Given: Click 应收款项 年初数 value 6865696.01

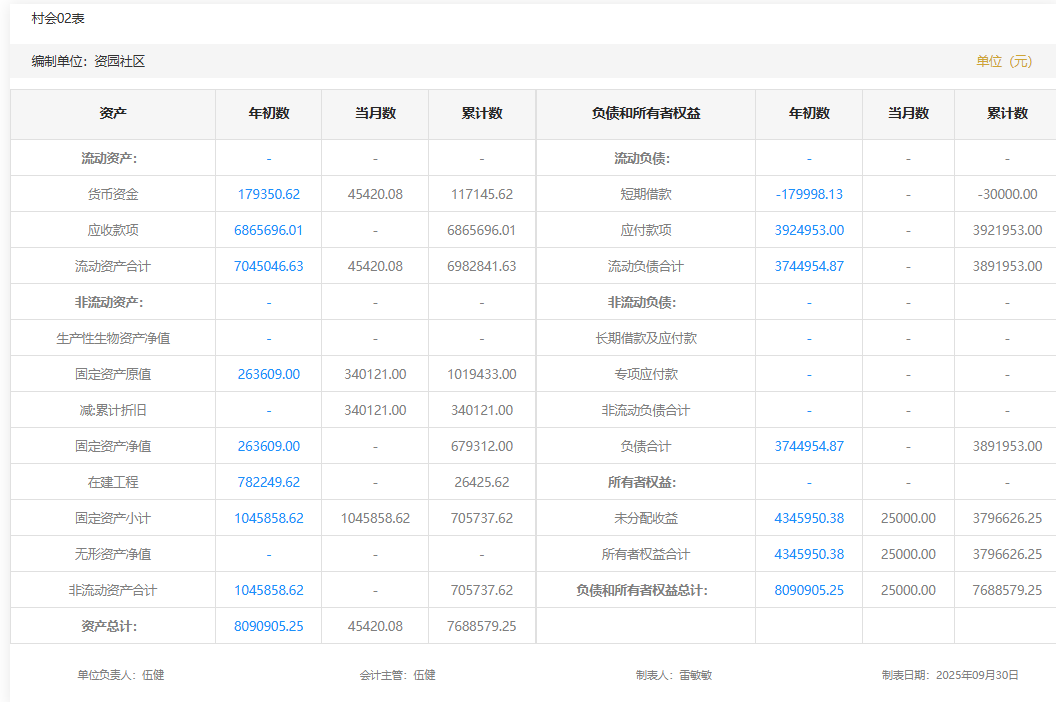Looking at the screenshot, I should coord(268,230).
